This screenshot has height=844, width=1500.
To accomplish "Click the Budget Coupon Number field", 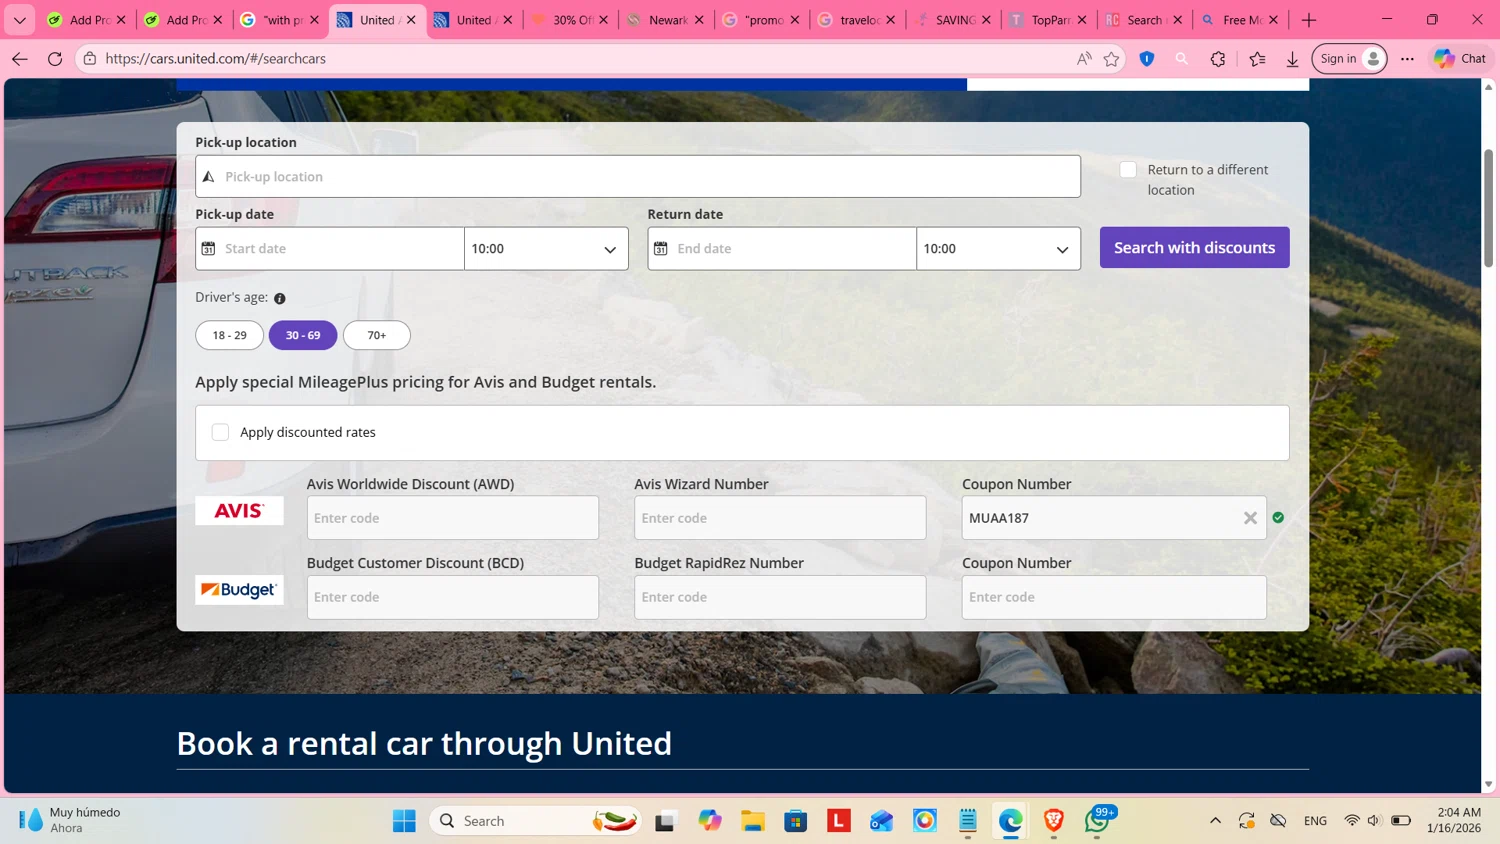I will click(1114, 597).
